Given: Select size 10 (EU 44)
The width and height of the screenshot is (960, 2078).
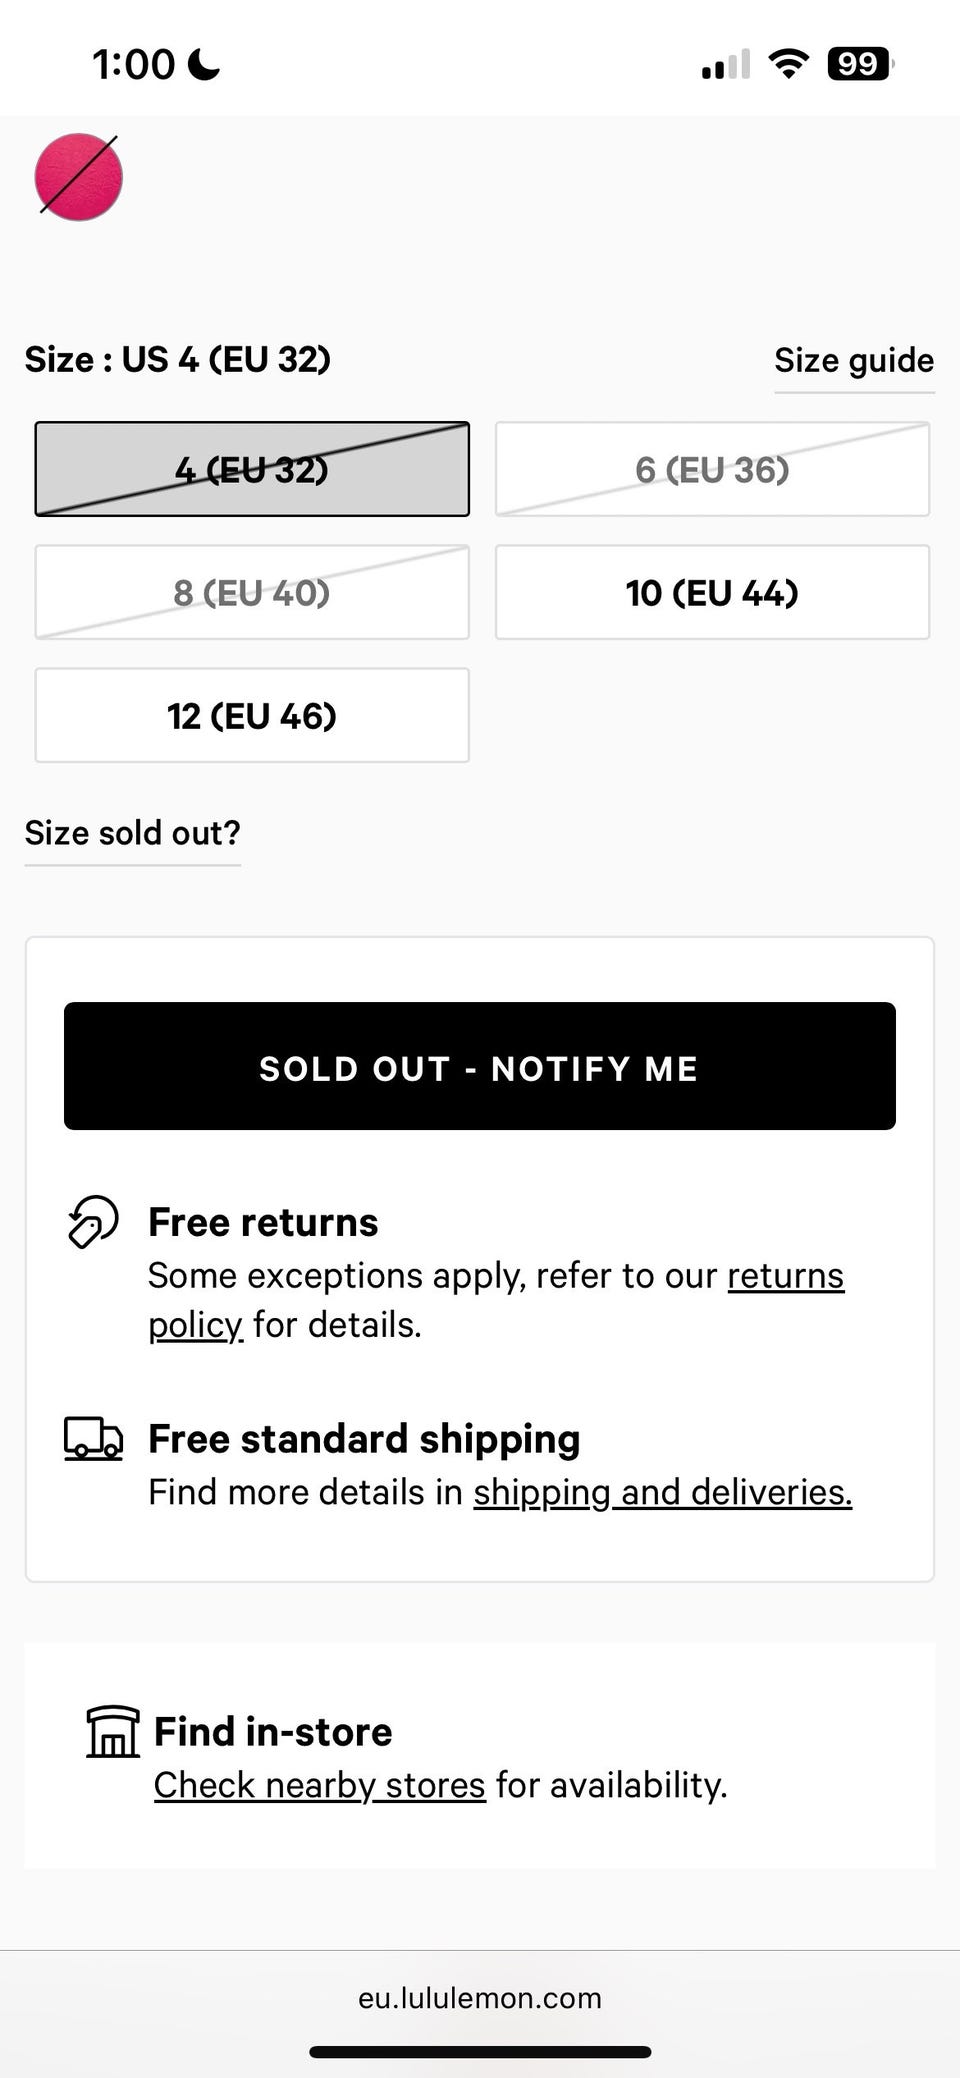Looking at the screenshot, I should pos(712,592).
